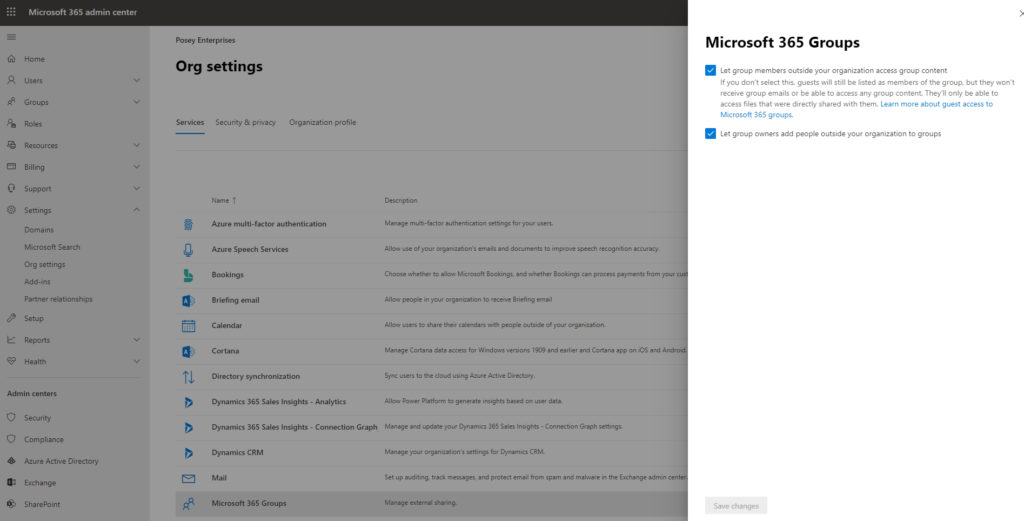This screenshot has height=521, width=1024.
Task: Click the Exchange admin center icon
Action: click(11, 482)
